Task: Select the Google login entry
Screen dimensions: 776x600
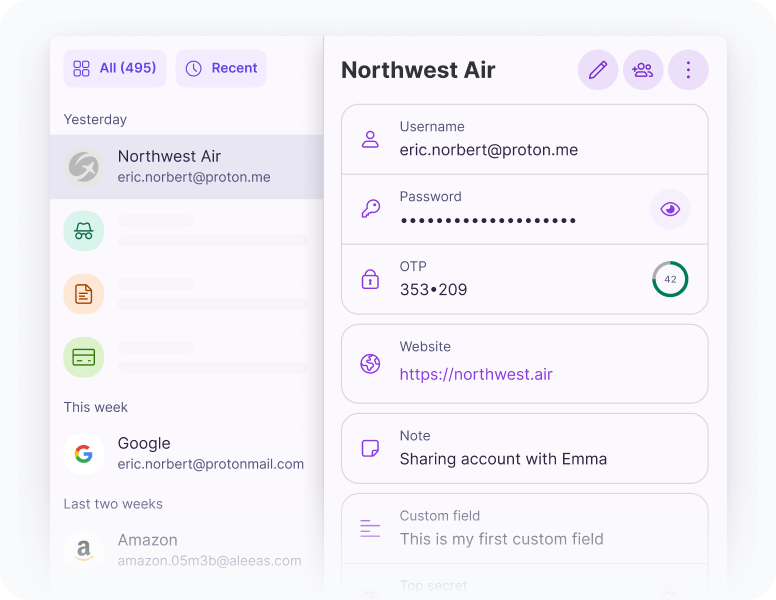Action: tap(186, 453)
